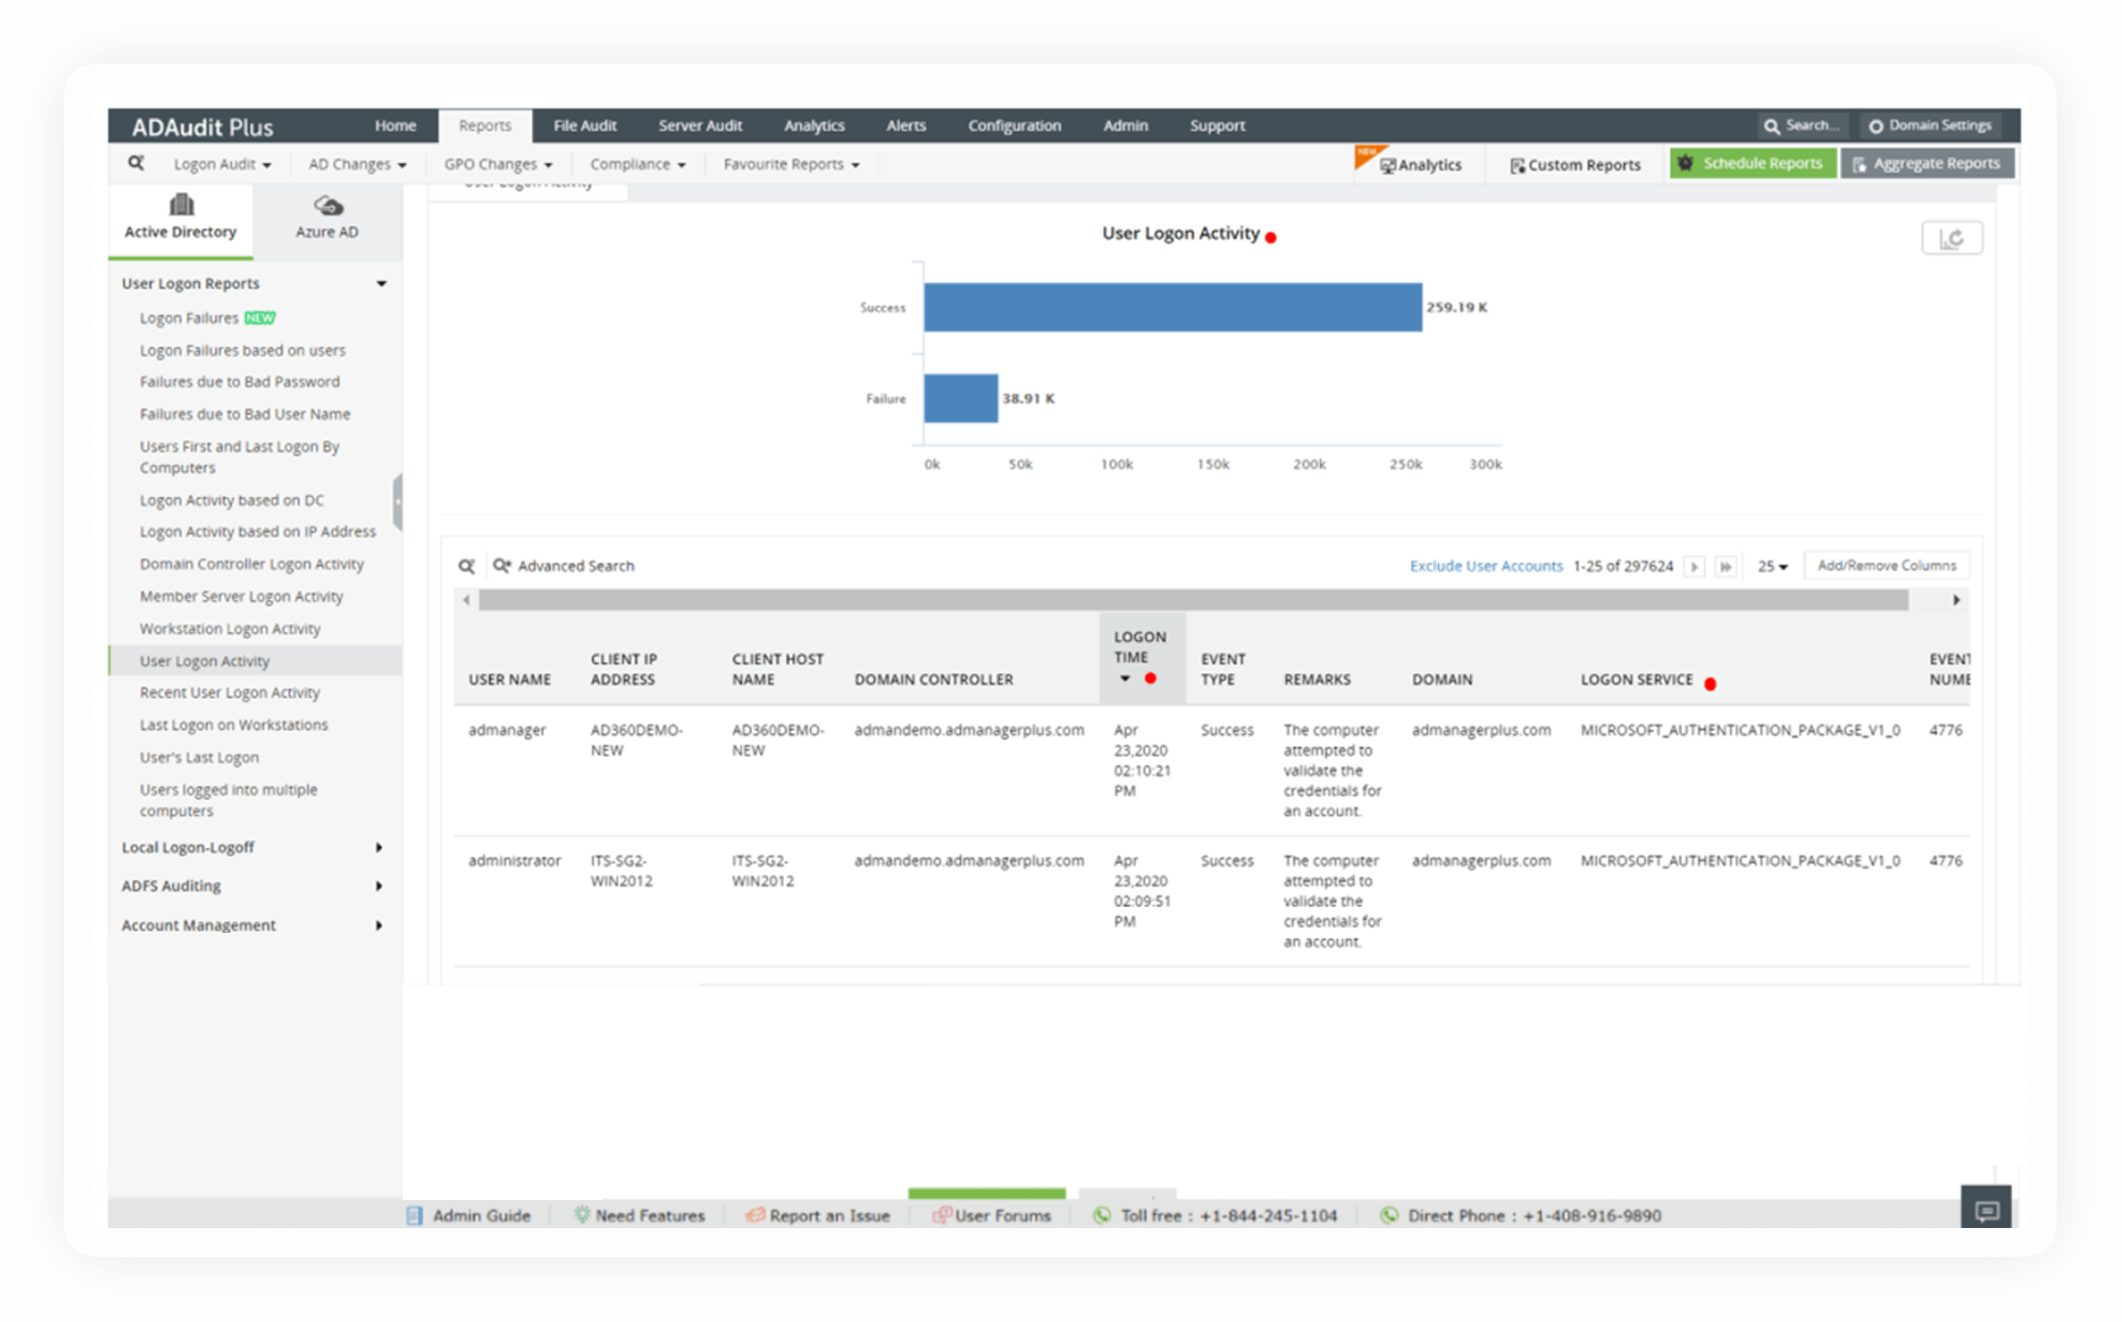Viewport: 2122px width, 1322px height.
Task: Click the Schedule Reports button
Action: (x=1752, y=164)
